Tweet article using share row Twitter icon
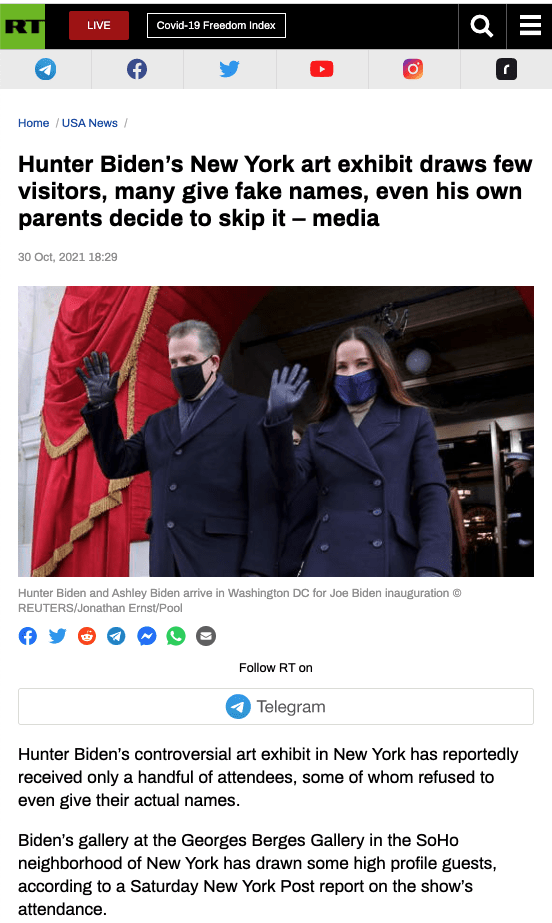 [x=58, y=636]
